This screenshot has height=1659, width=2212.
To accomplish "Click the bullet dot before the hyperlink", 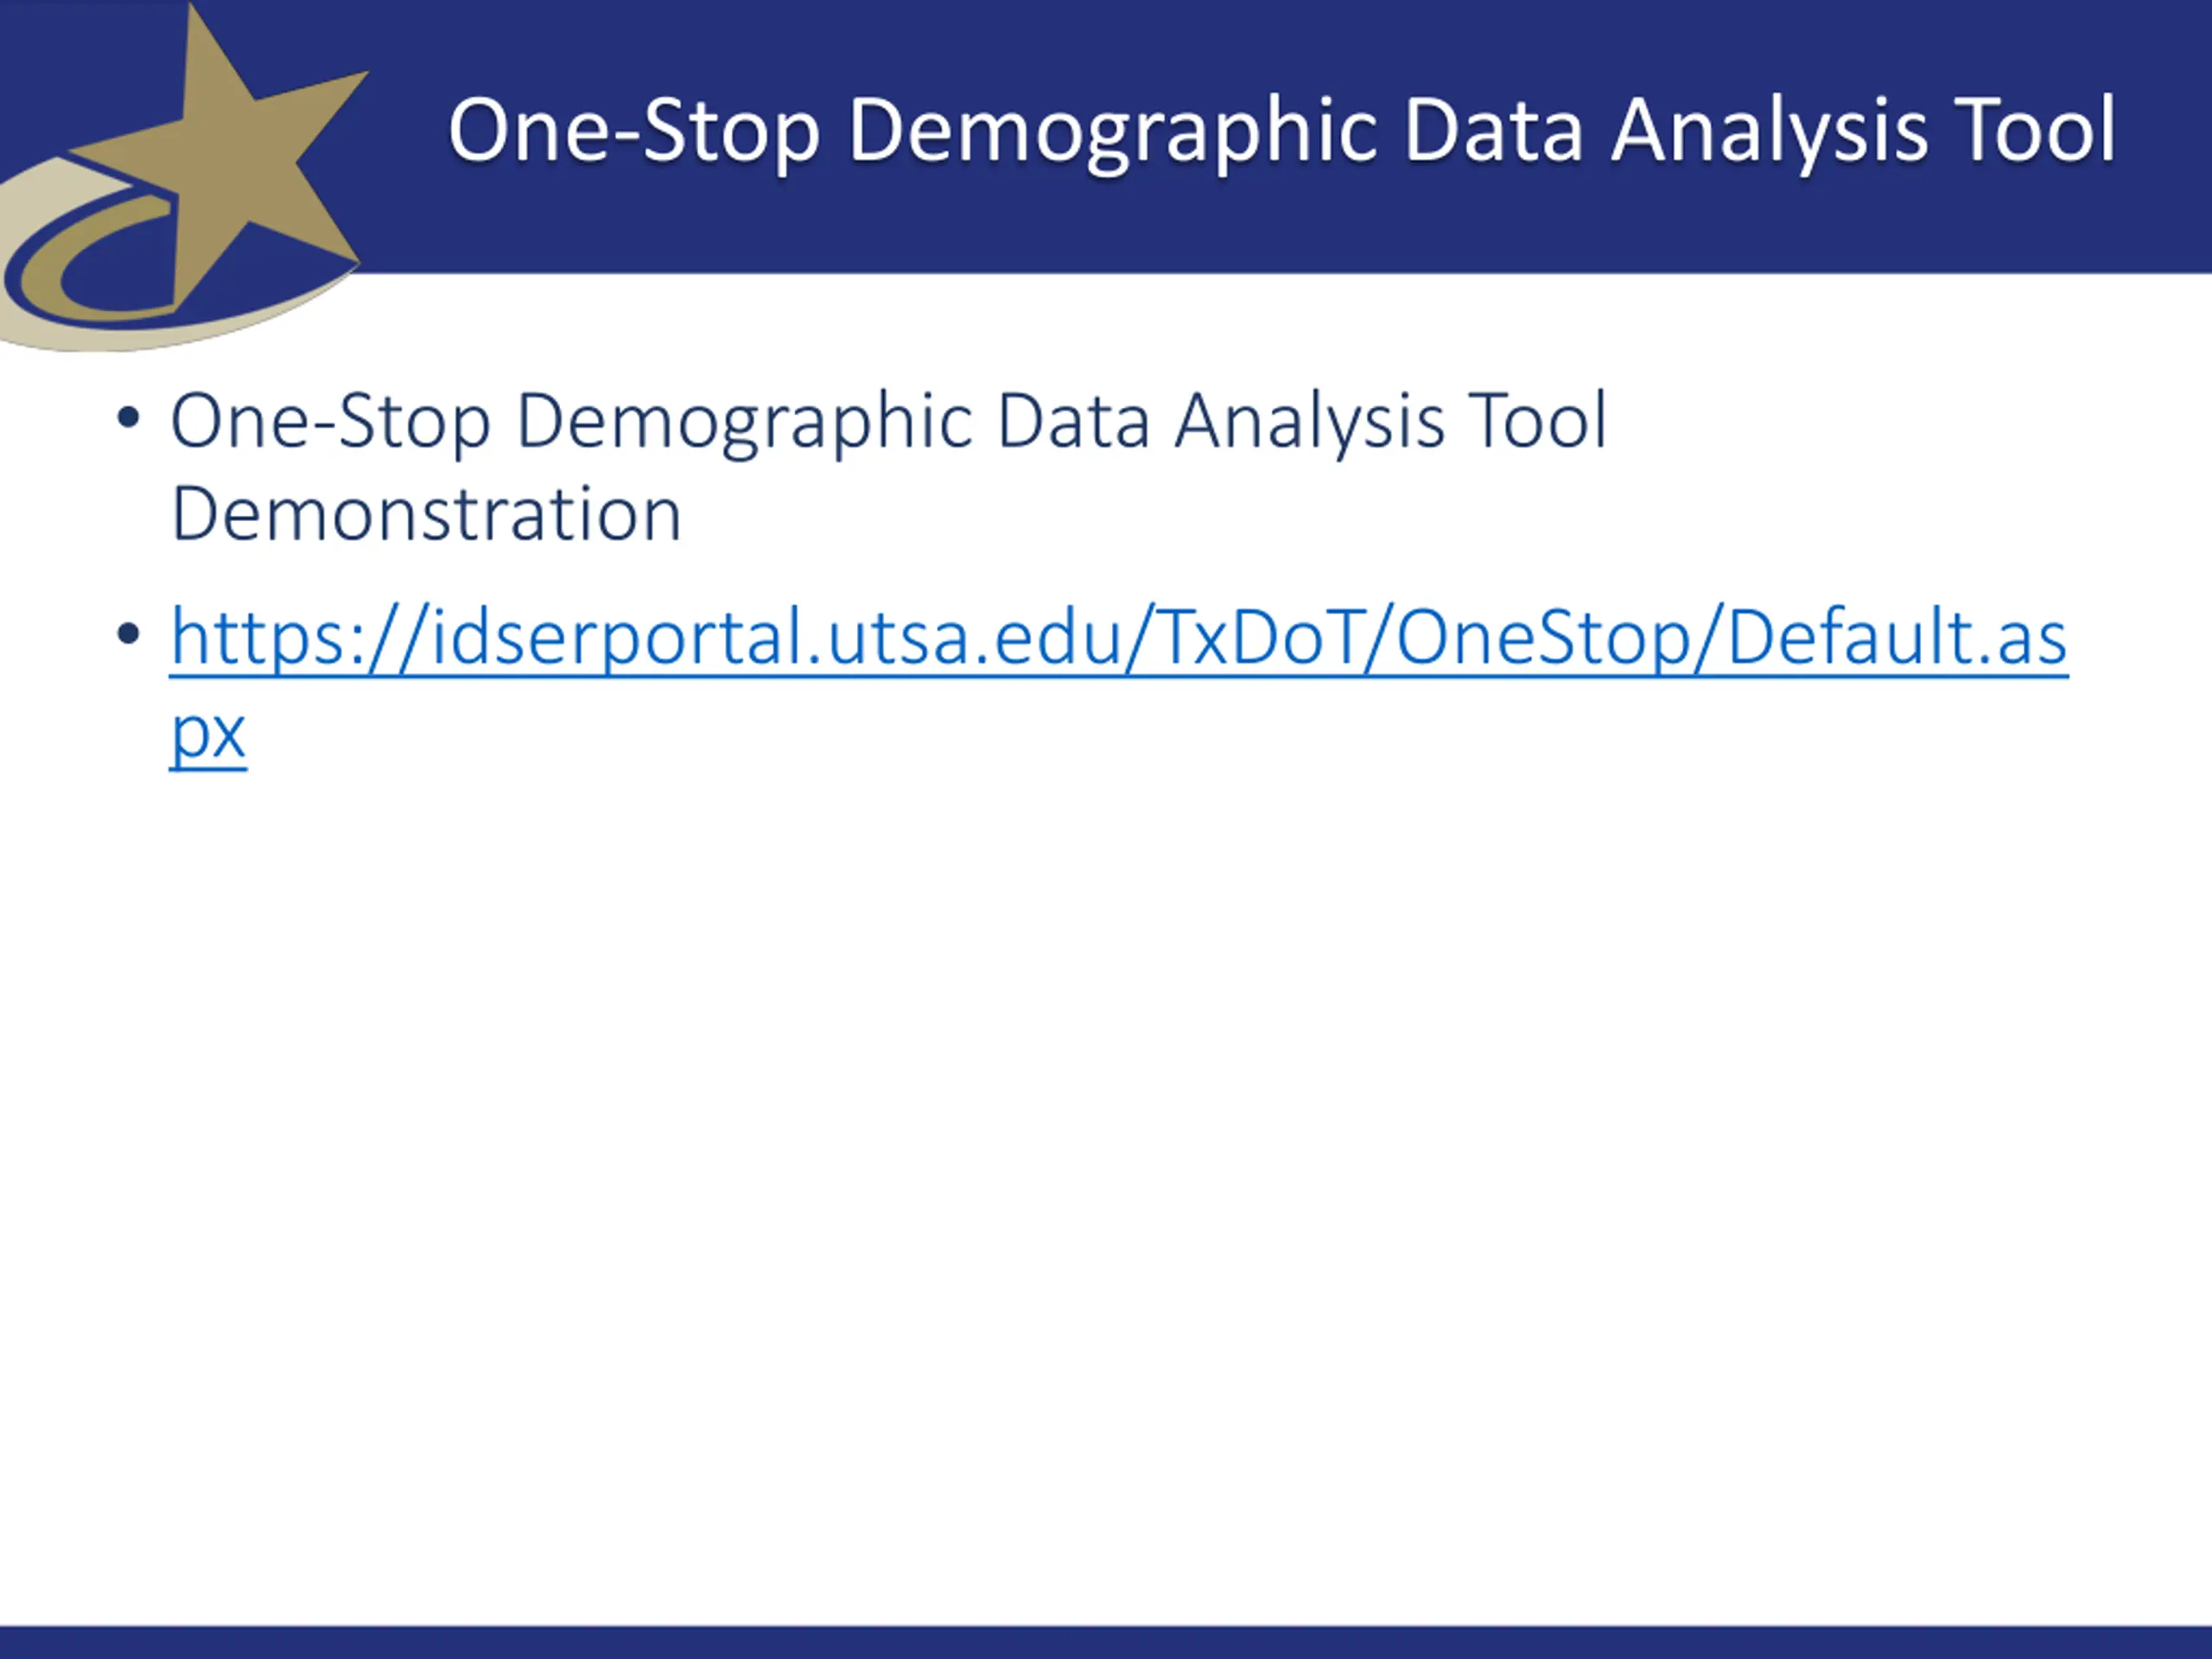I will click(x=128, y=633).
